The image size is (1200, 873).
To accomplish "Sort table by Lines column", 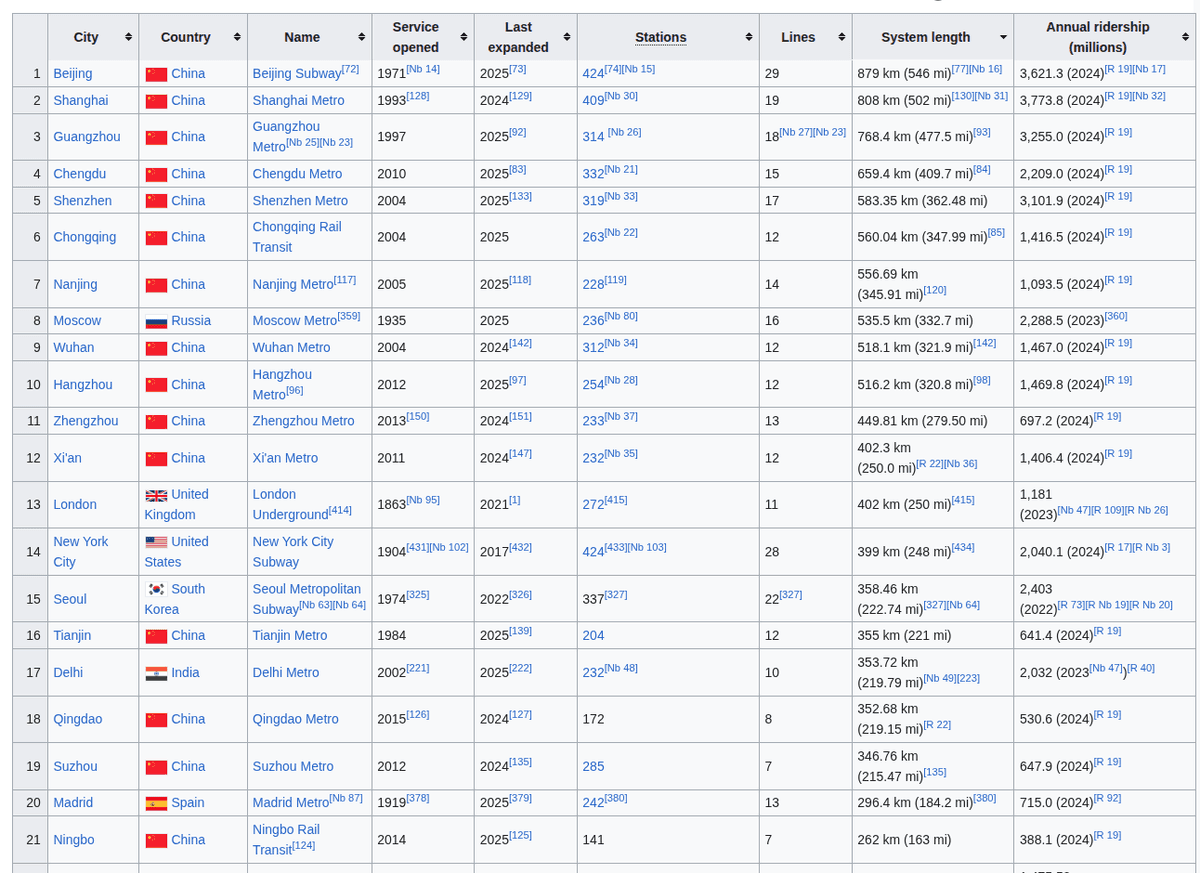I will (842, 37).
